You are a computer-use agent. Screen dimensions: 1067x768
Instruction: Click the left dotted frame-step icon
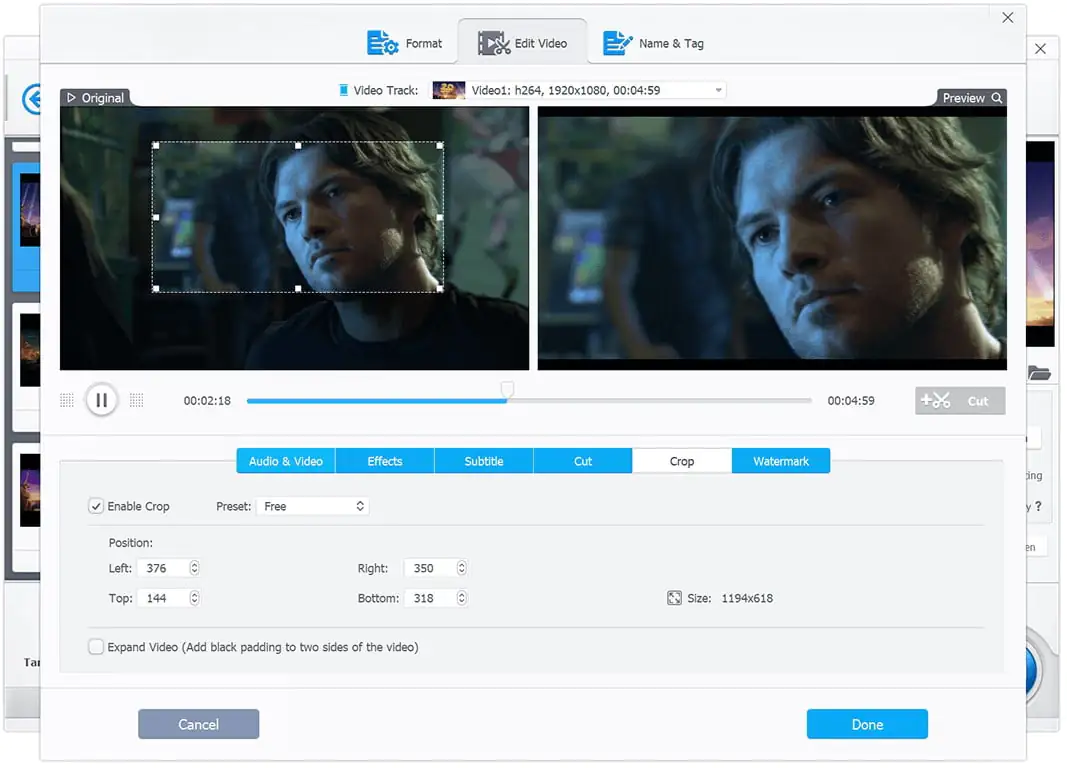point(67,401)
